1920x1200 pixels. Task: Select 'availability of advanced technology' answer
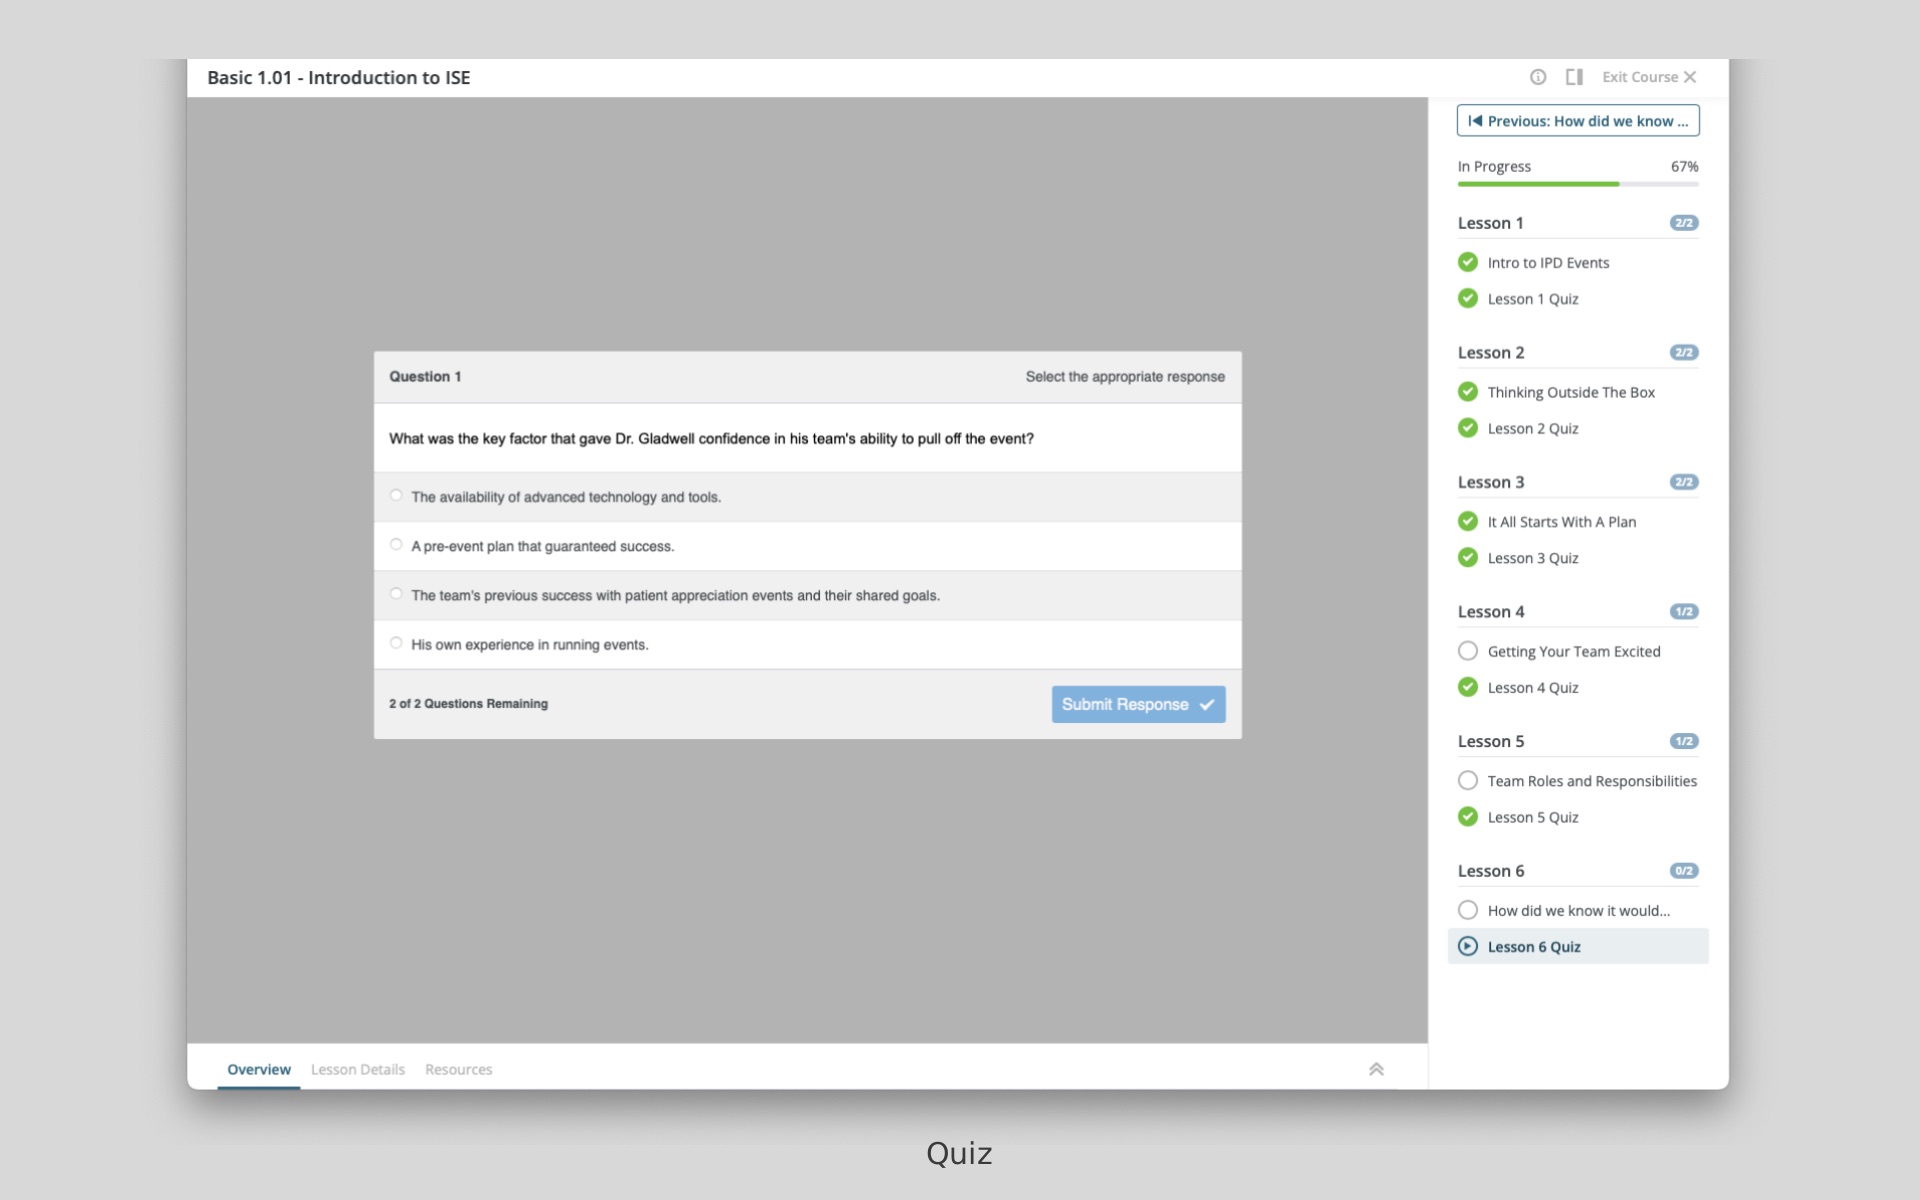pos(396,496)
